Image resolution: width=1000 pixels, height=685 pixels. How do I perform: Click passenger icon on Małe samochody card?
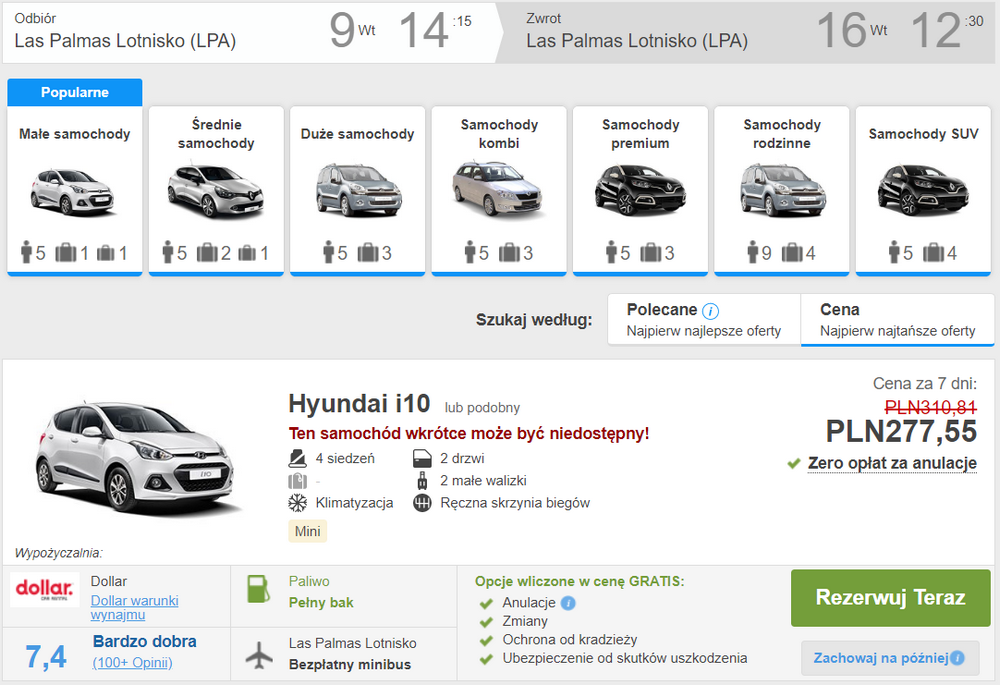pos(26,252)
